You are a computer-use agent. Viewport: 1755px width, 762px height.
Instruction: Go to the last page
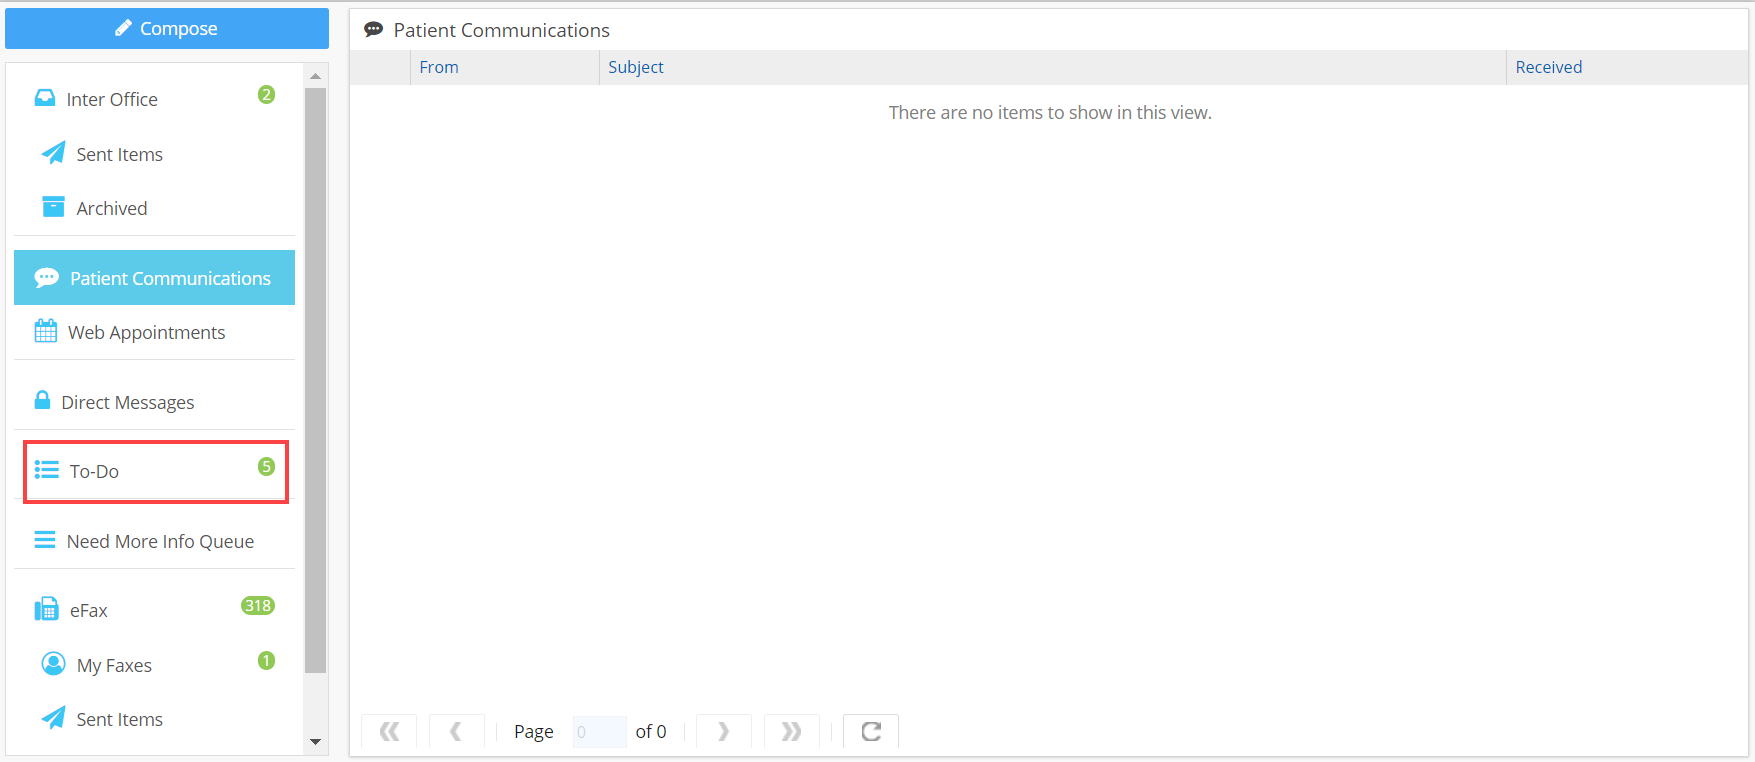click(x=791, y=731)
